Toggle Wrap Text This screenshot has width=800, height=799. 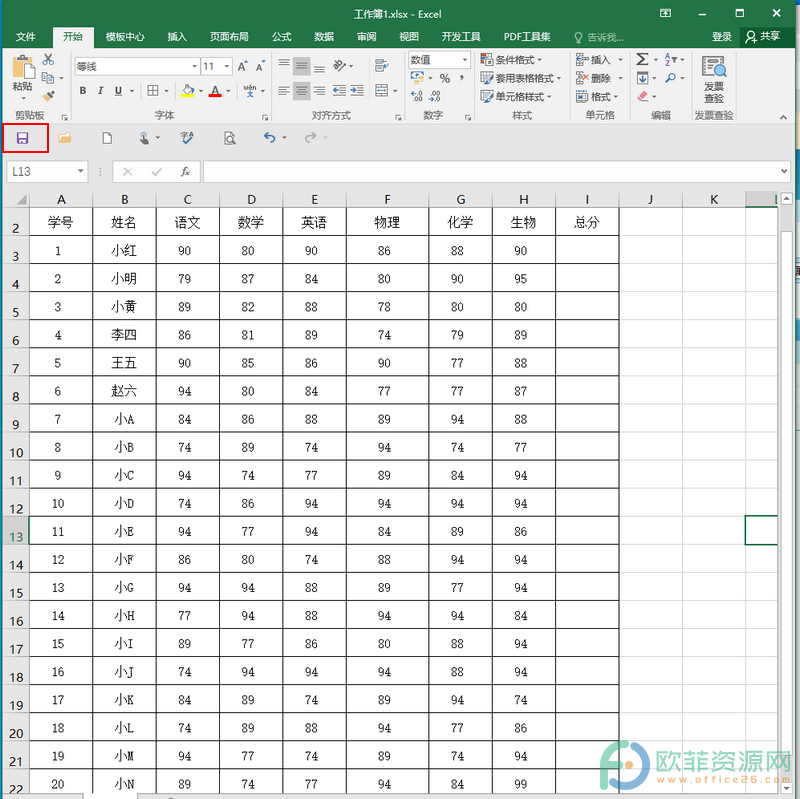(x=382, y=65)
